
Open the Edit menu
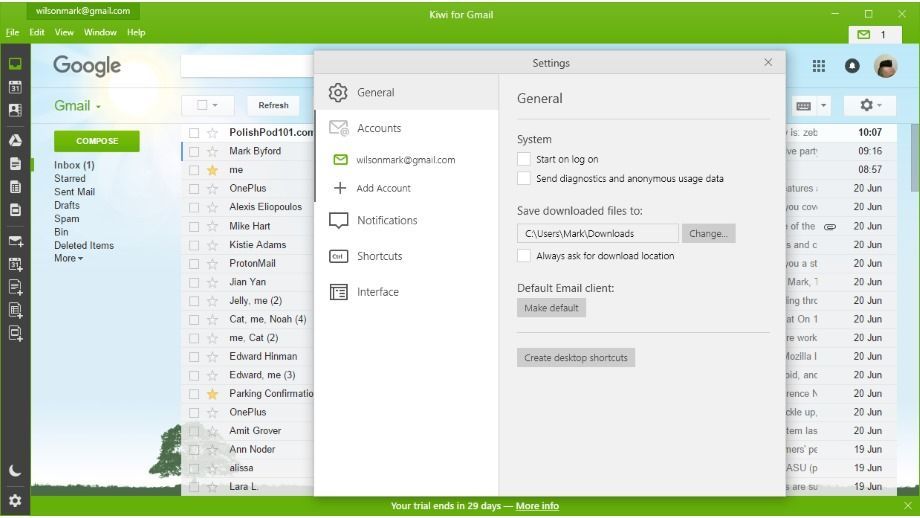37,32
